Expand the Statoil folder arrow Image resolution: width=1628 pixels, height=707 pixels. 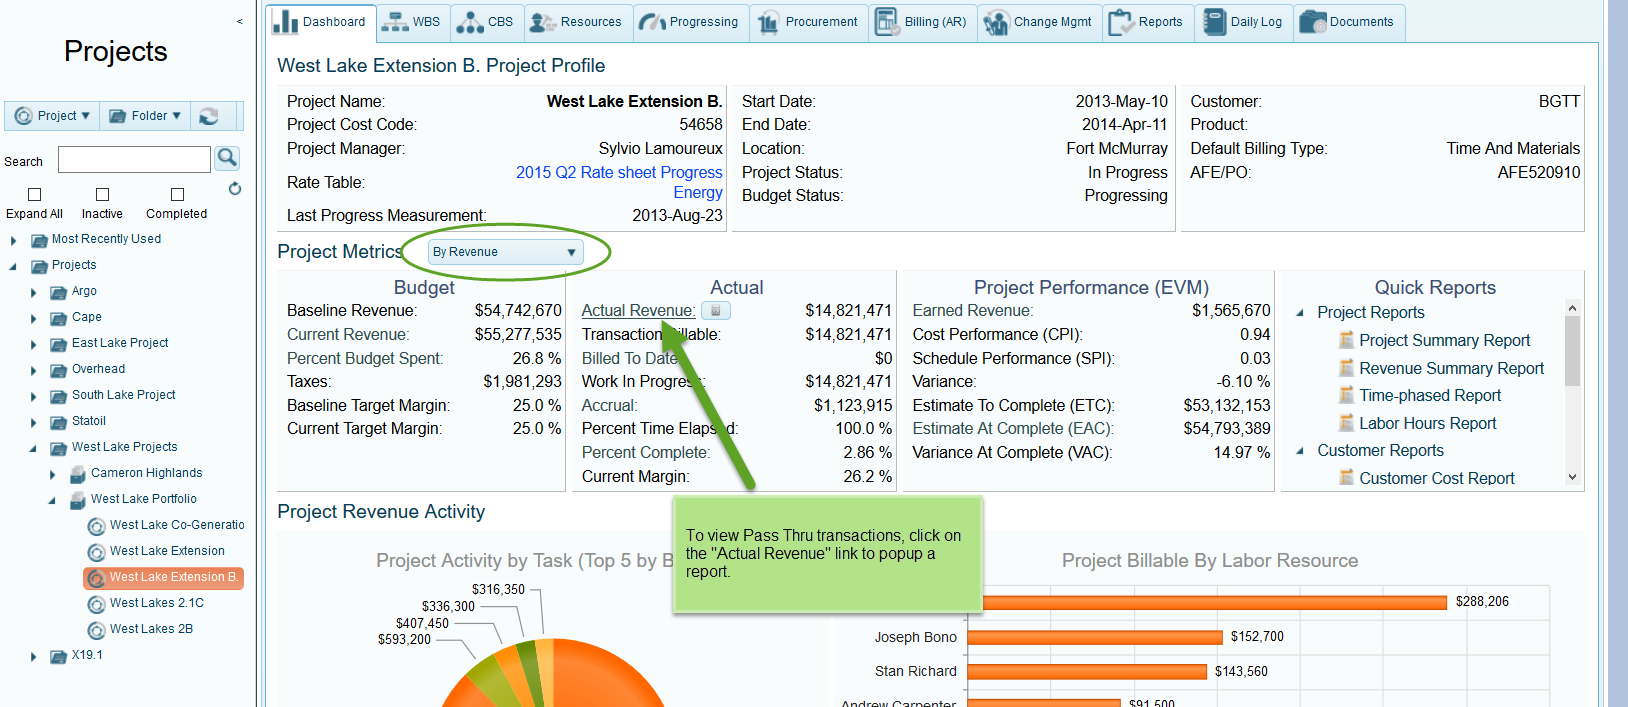pyautogui.click(x=33, y=422)
